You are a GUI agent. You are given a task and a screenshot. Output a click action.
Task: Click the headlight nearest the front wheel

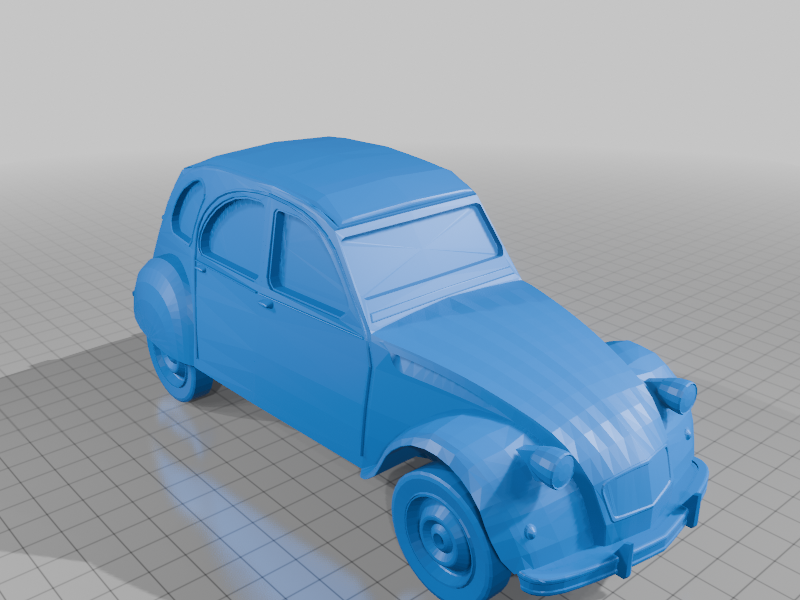pyautogui.click(x=549, y=465)
